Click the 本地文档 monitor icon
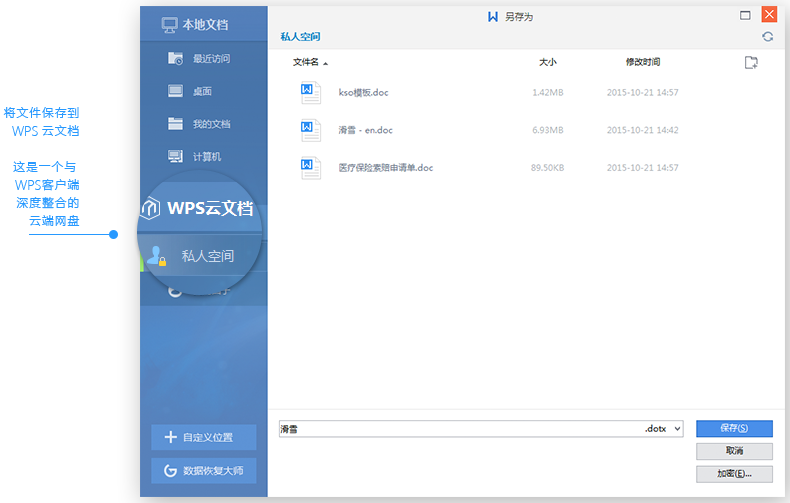The image size is (790, 503). click(169, 25)
